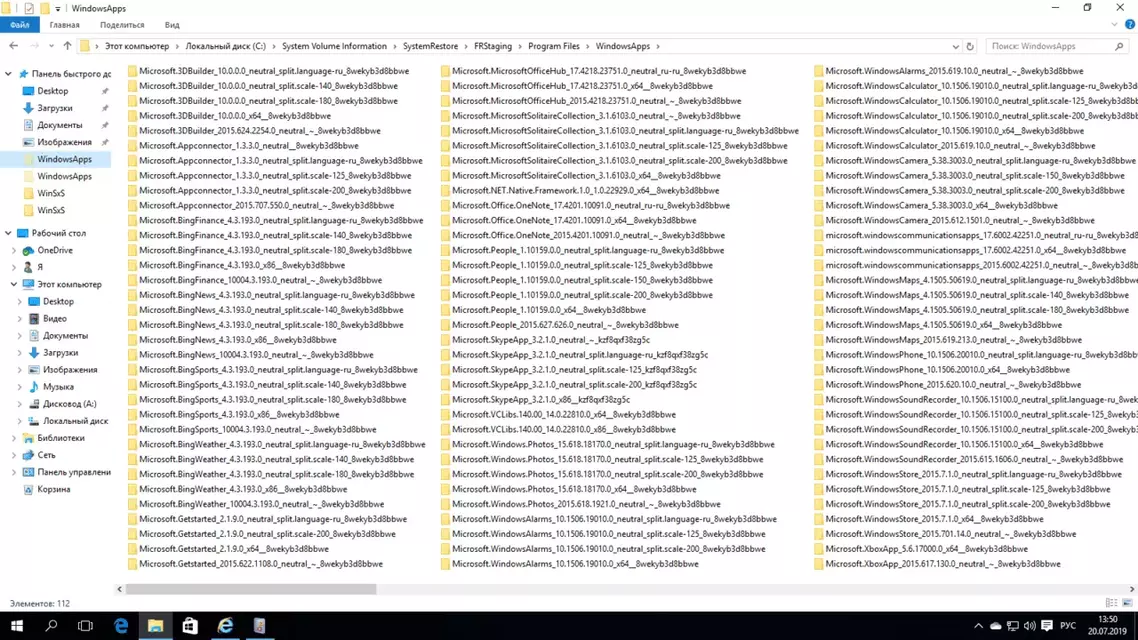
Task: Open the address bar history dropdown
Action: click(955, 46)
